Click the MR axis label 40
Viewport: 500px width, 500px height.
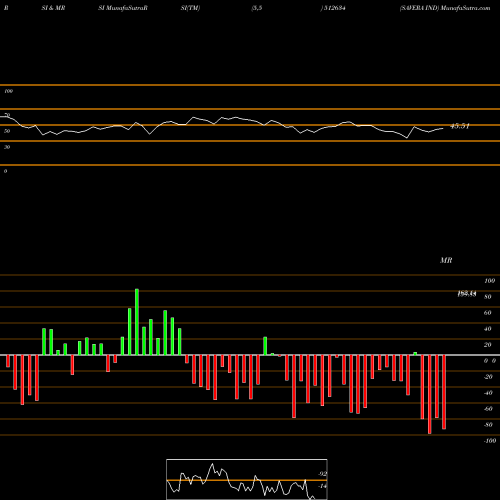coord(488,329)
